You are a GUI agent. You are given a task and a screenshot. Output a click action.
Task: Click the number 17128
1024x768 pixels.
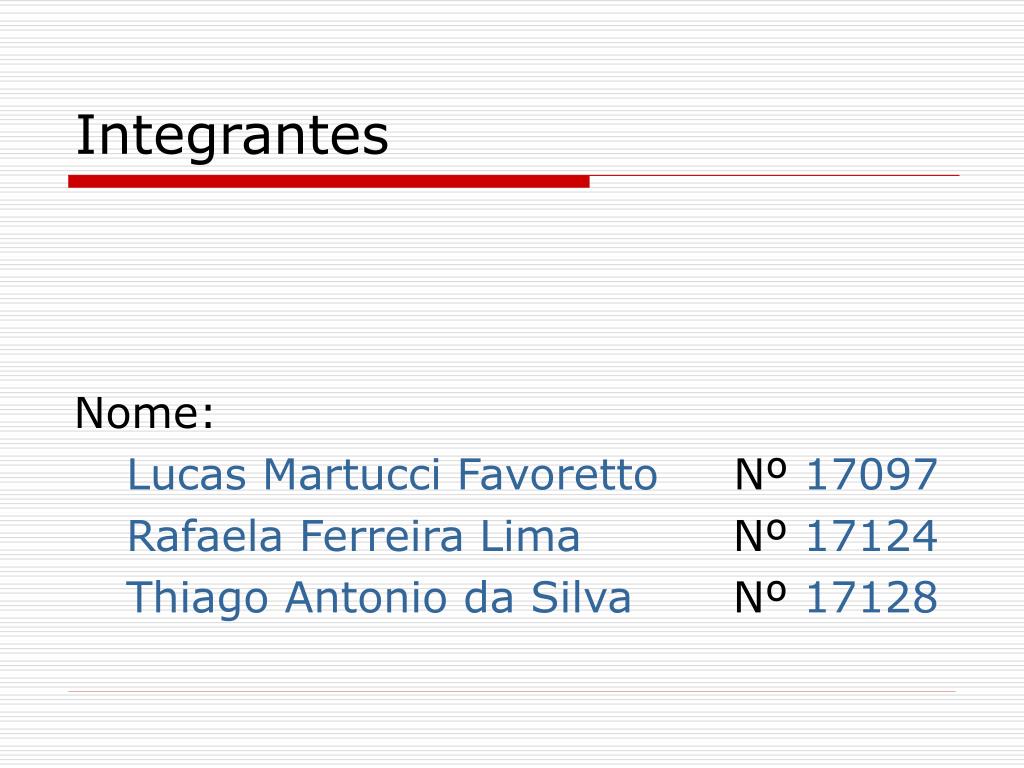coord(872,598)
